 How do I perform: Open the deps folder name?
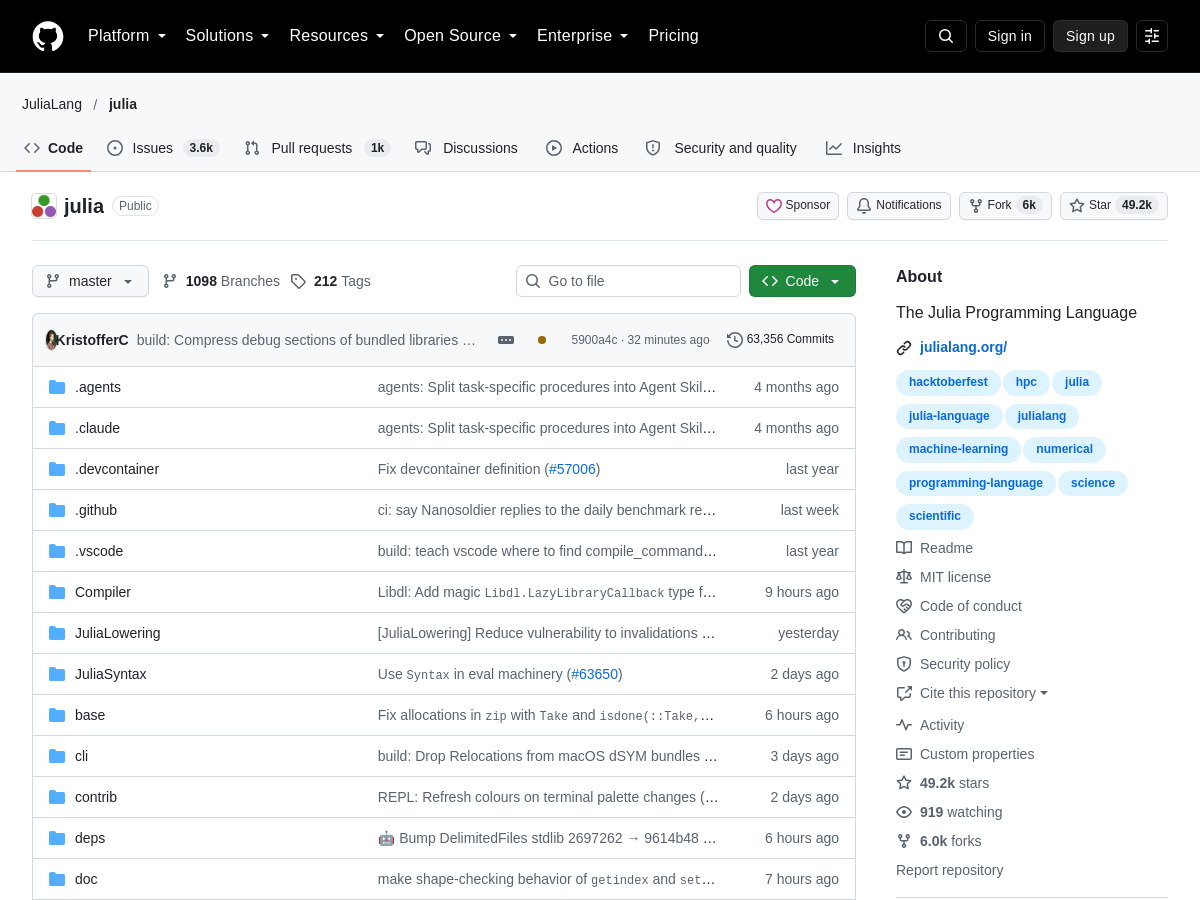click(x=90, y=838)
